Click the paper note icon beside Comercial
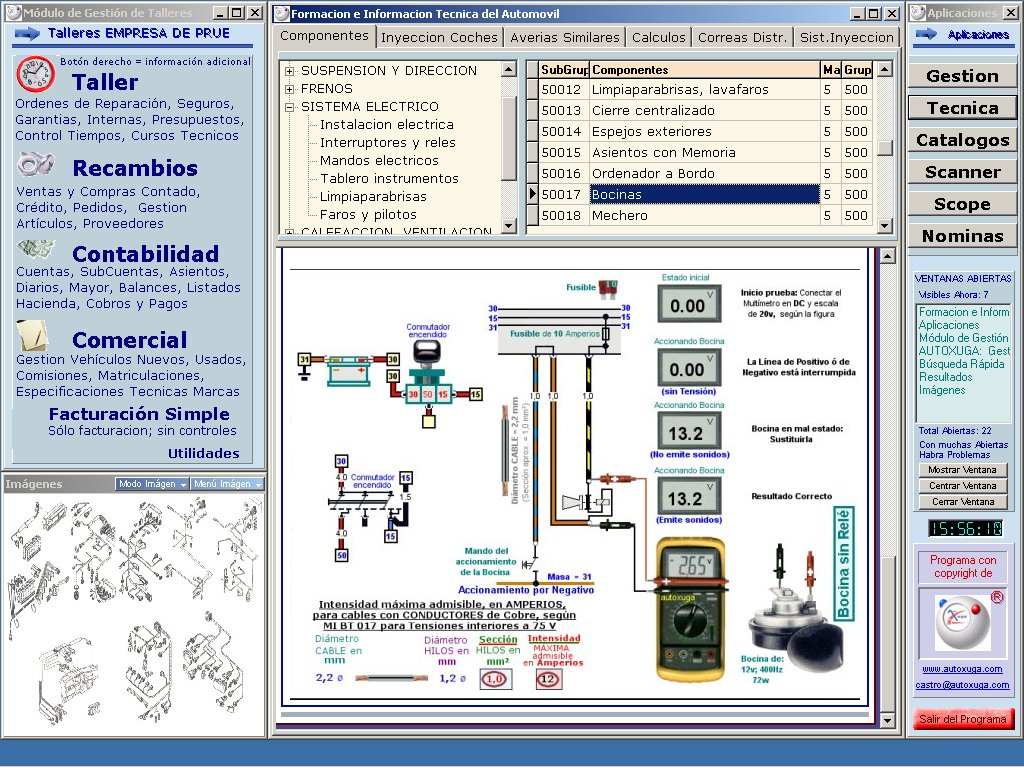Screen dimensions: 1024x768 [x=33, y=335]
